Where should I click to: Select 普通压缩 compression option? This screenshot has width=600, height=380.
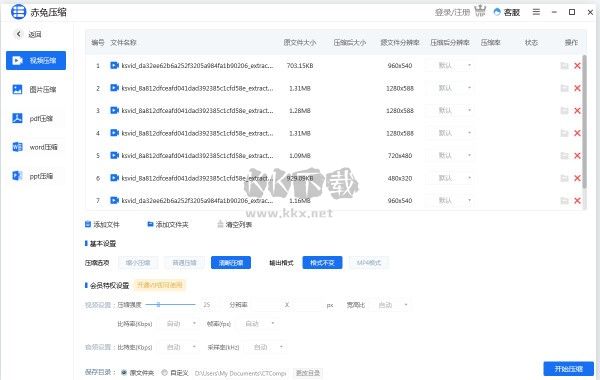click(x=184, y=263)
